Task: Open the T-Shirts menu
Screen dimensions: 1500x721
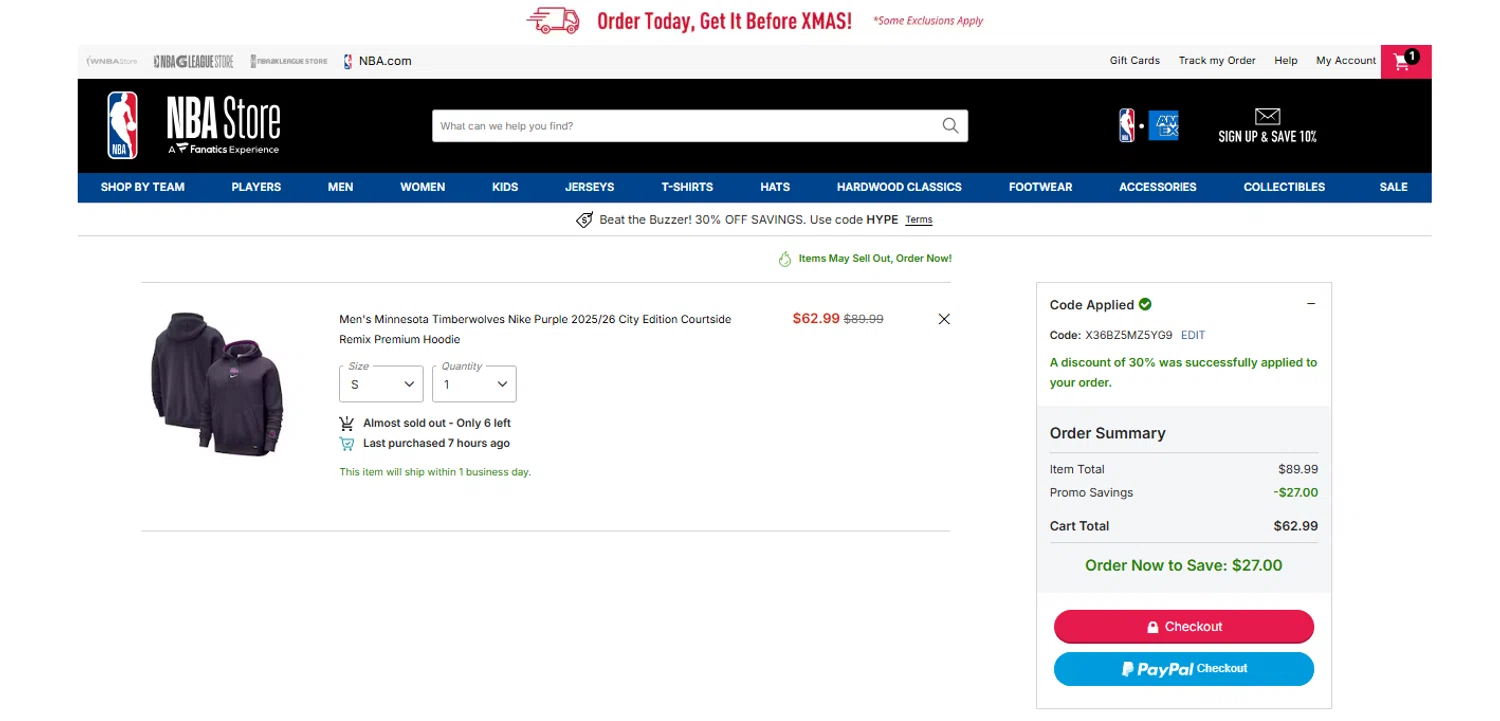Action: (687, 187)
